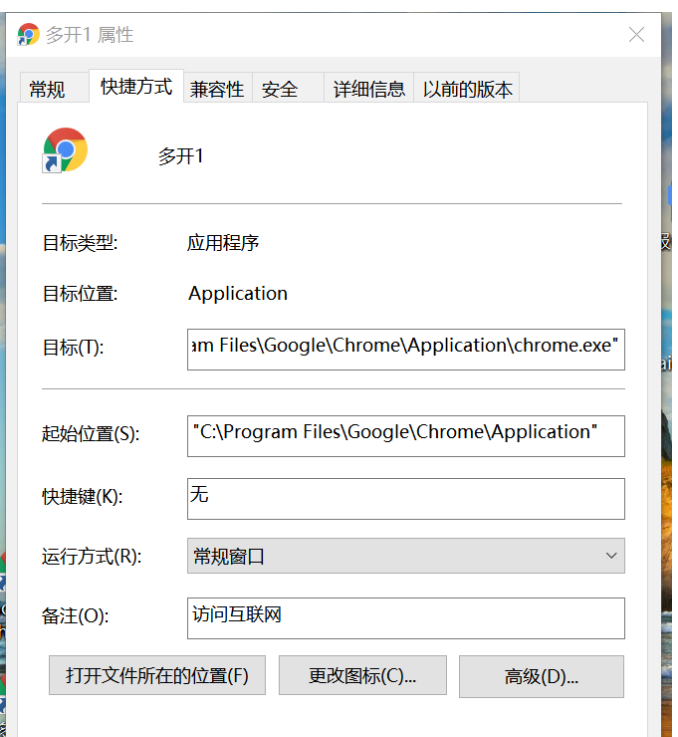Click the 运行方式(R): label

(x=92, y=557)
